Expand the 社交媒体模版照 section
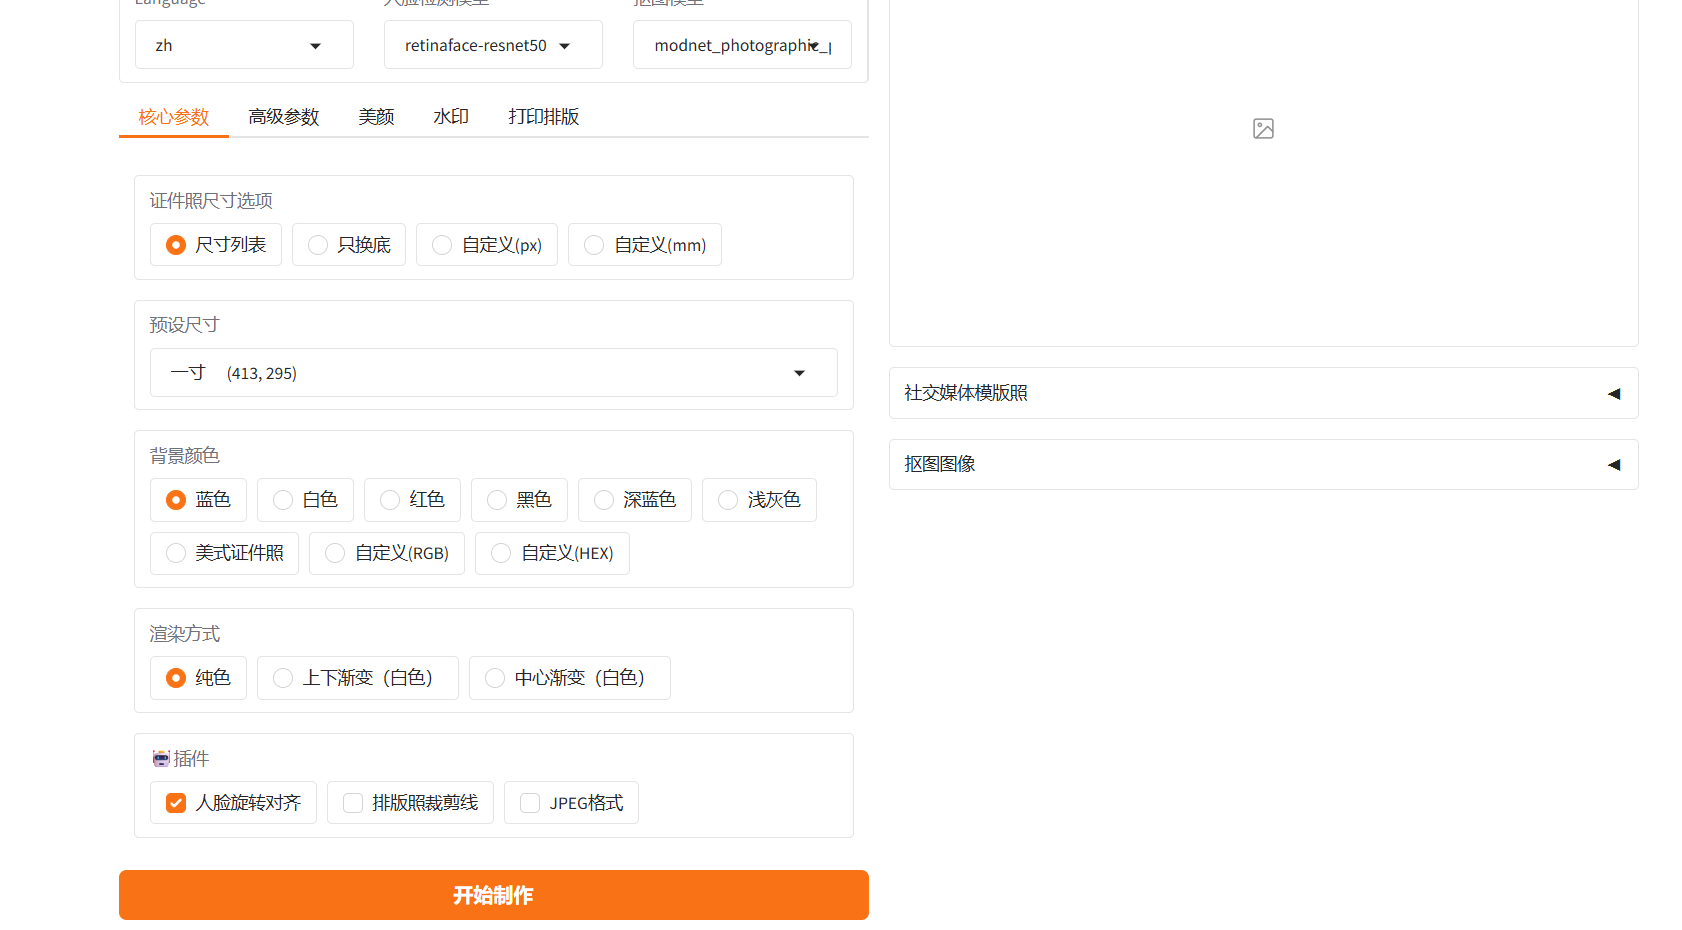The width and height of the screenshot is (1682, 930). click(x=1262, y=393)
